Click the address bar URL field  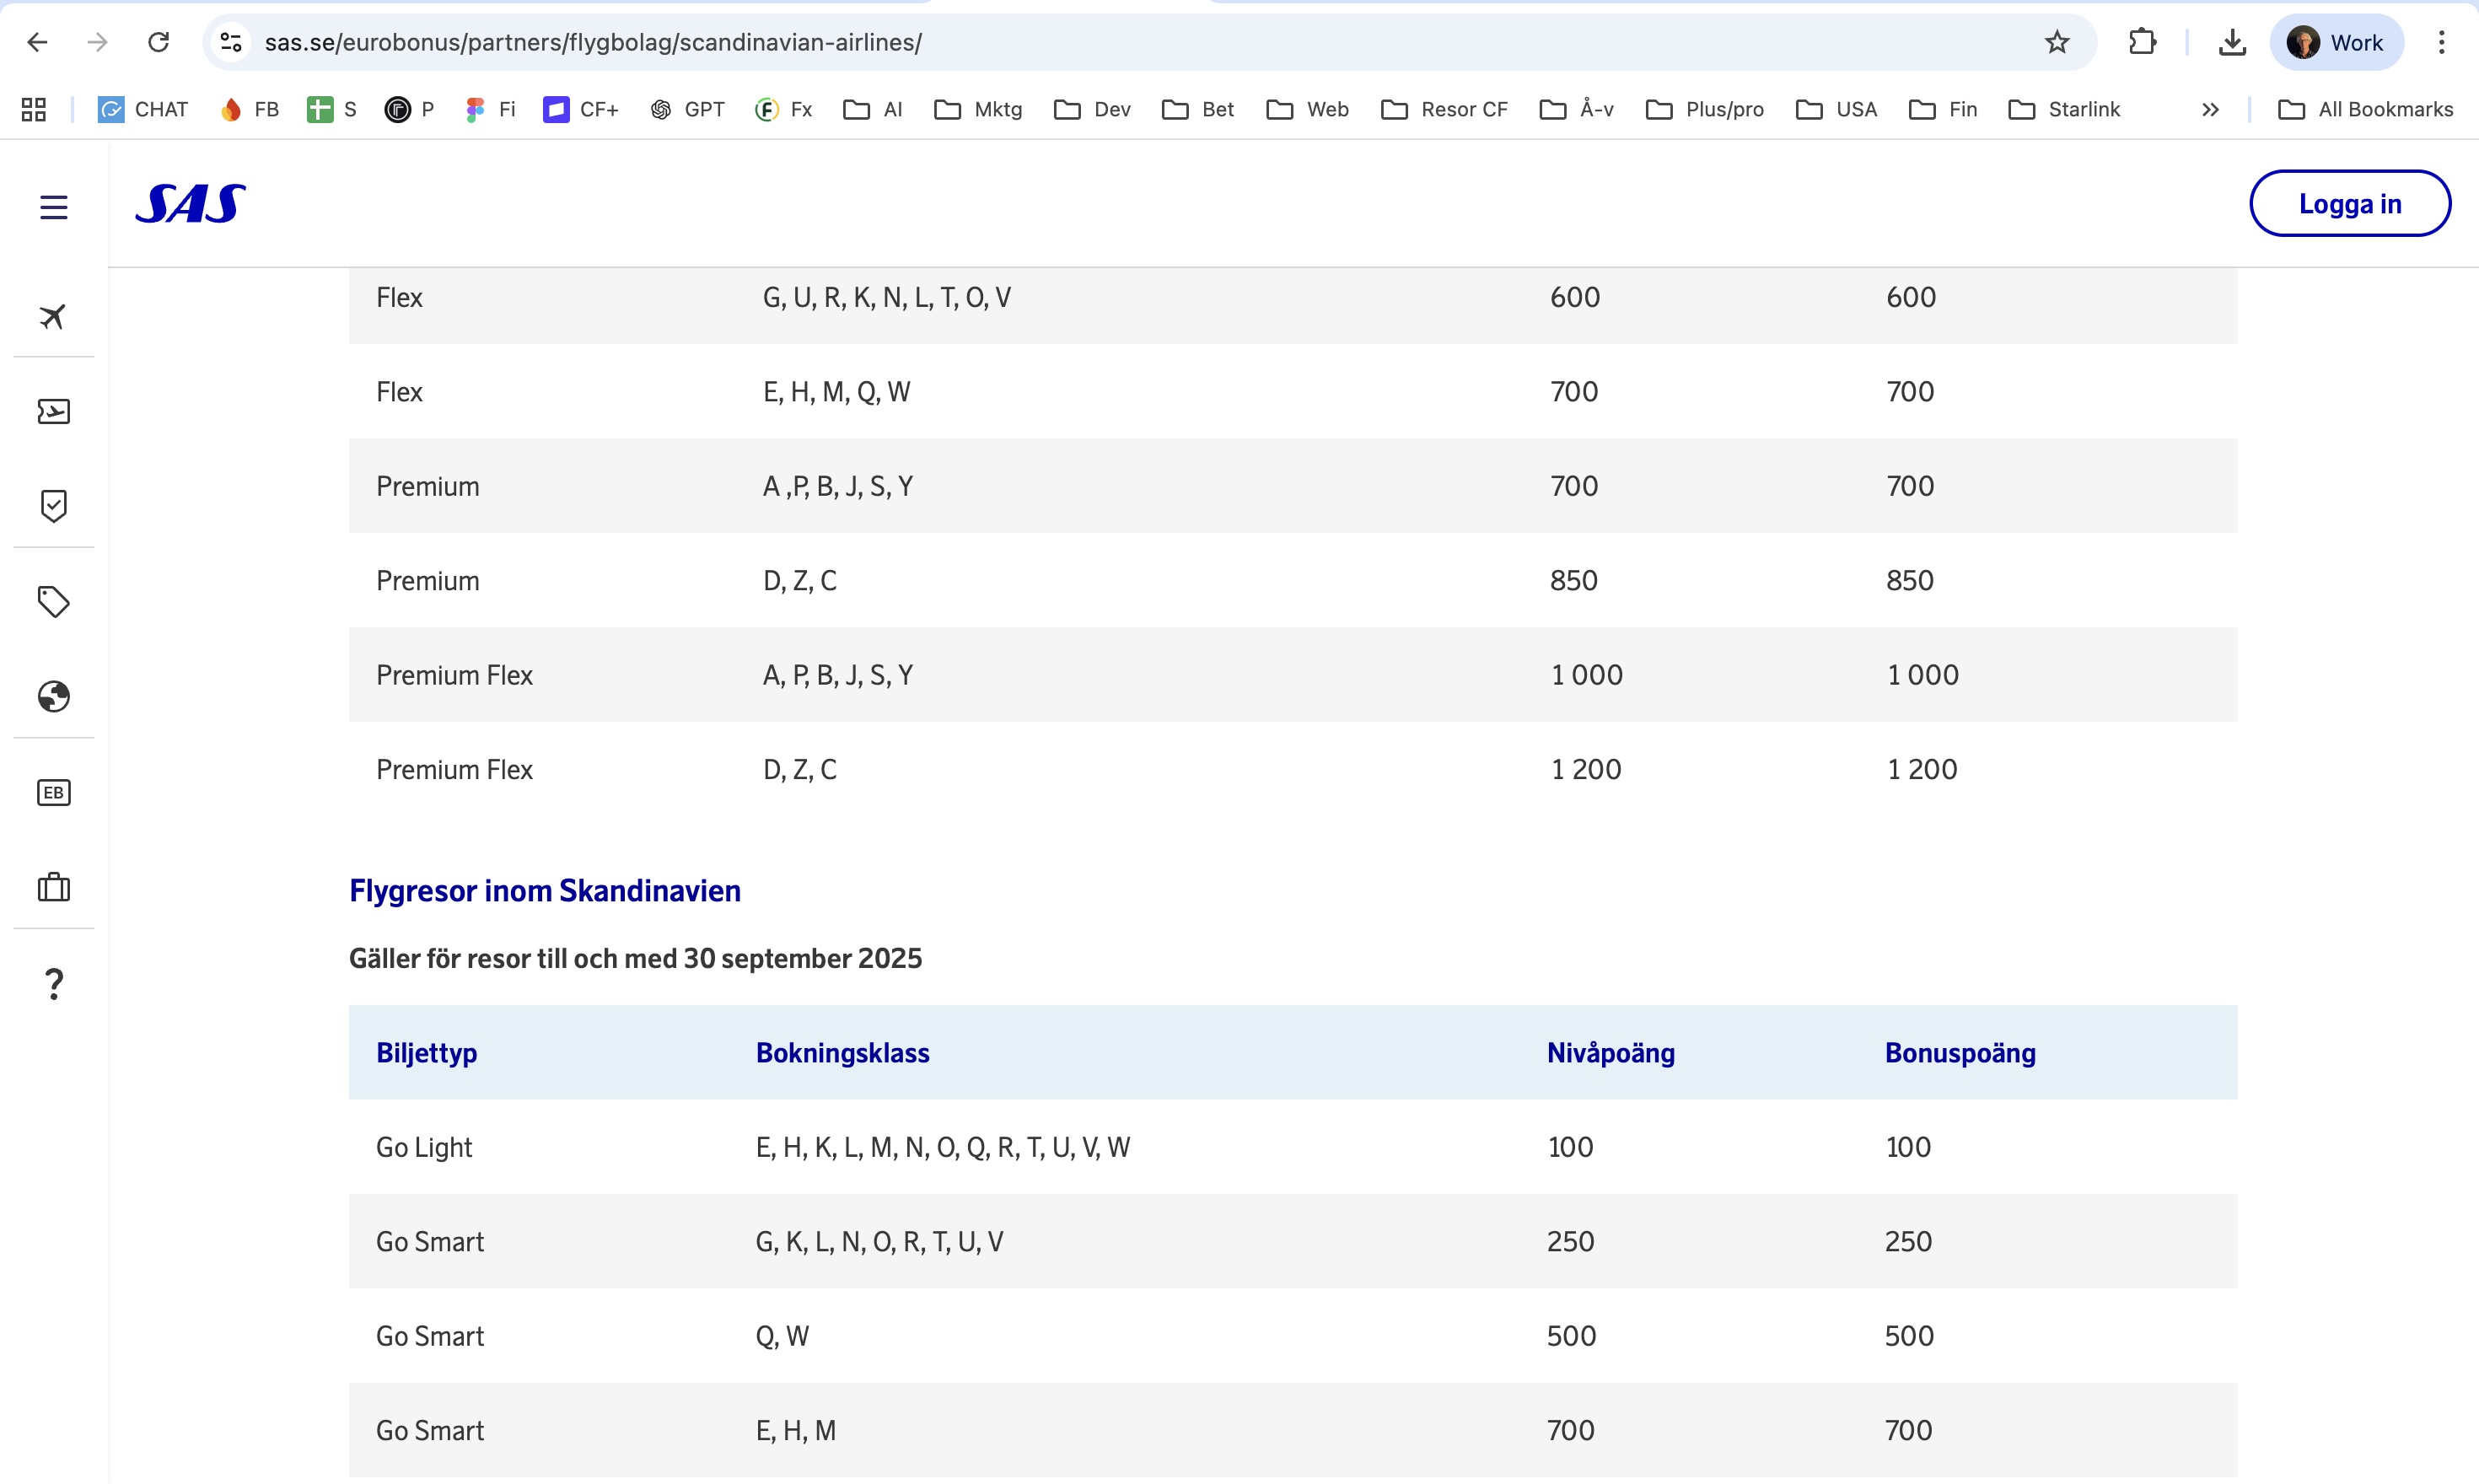pyautogui.click(x=1100, y=42)
